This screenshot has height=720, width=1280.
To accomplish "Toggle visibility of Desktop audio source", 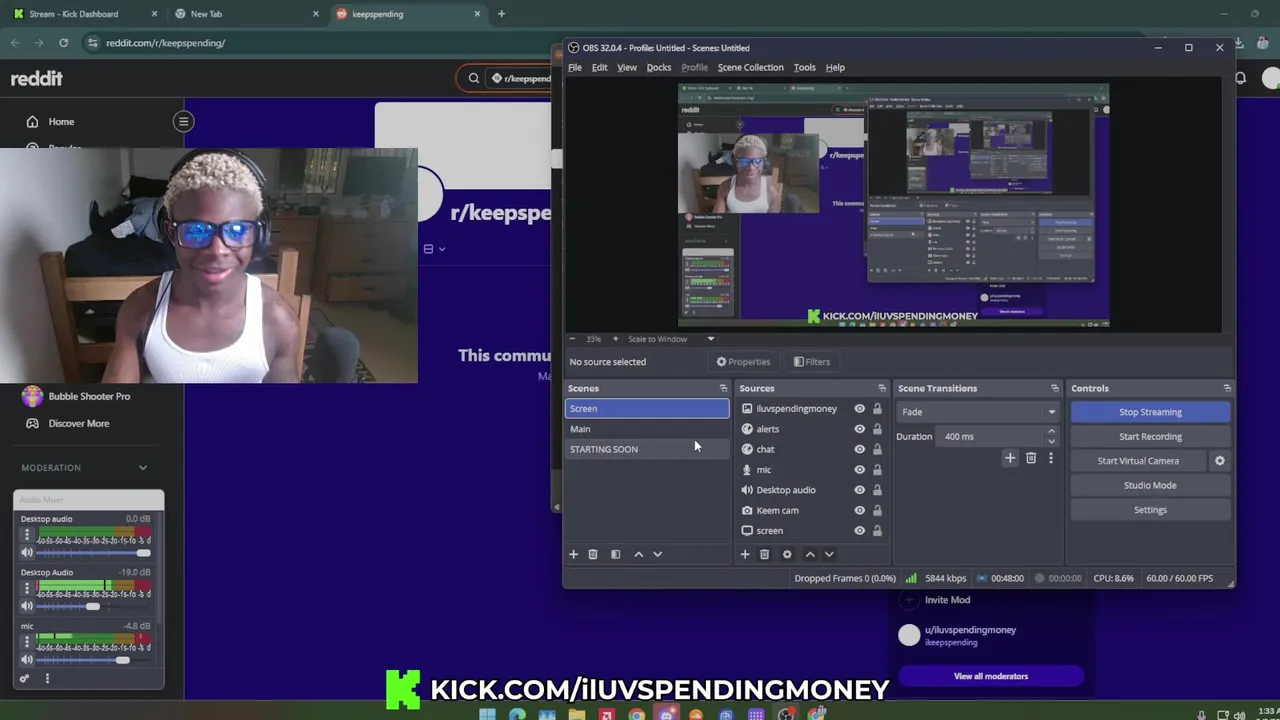I will pyautogui.click(x=859, y=490).
